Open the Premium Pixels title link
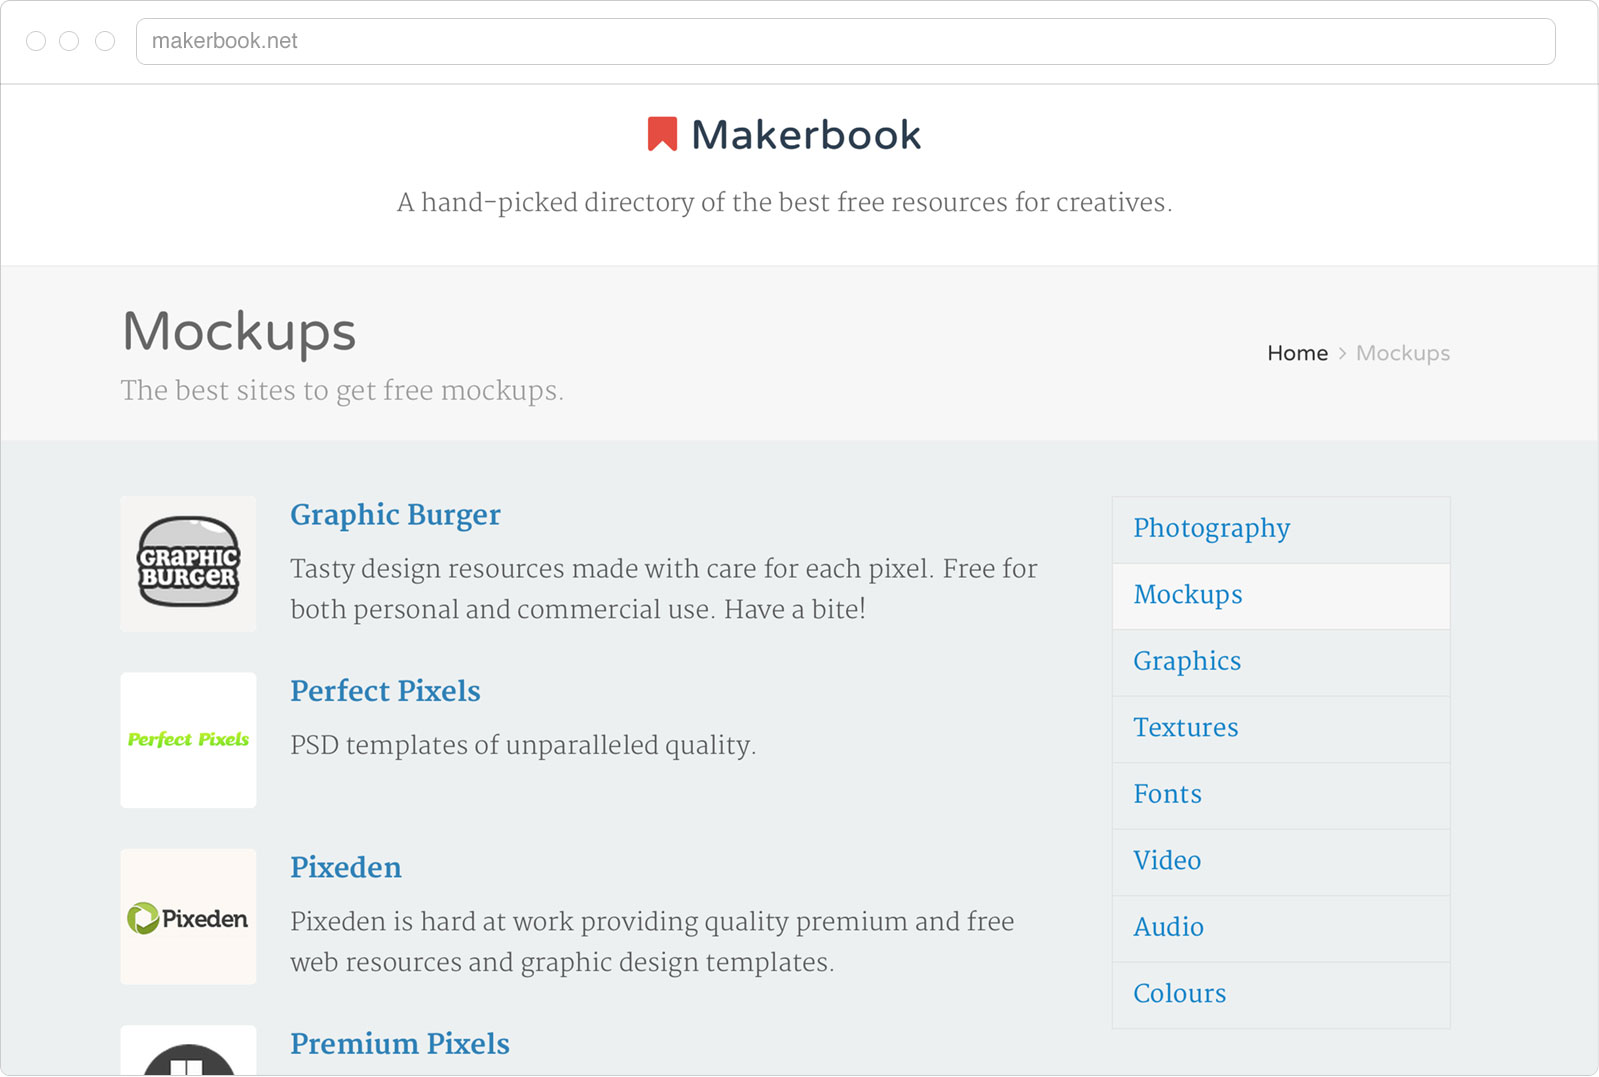The width and height of the screenshot is (1599, 1077). pyautogui.click(x=400, y=1044)
